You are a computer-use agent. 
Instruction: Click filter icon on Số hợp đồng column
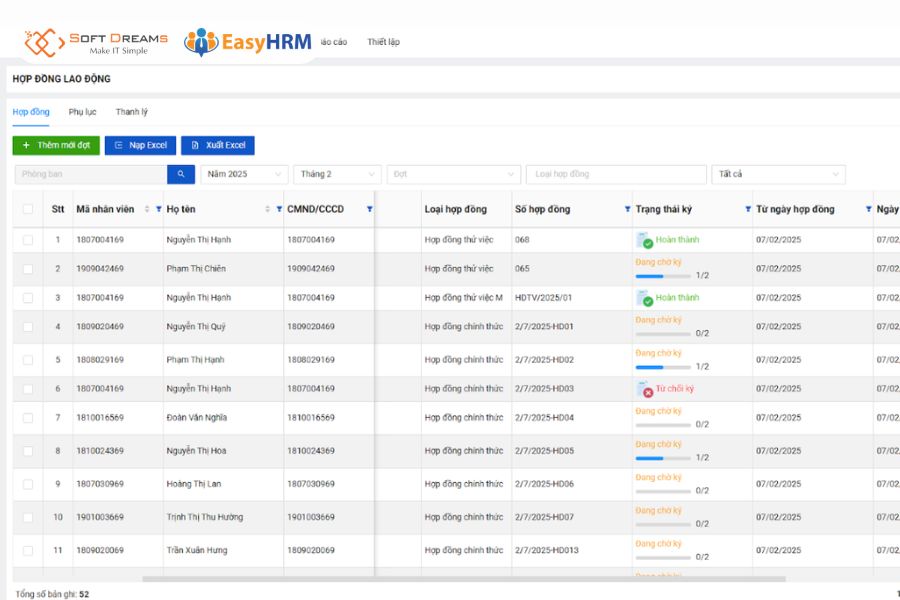[627, 209]
